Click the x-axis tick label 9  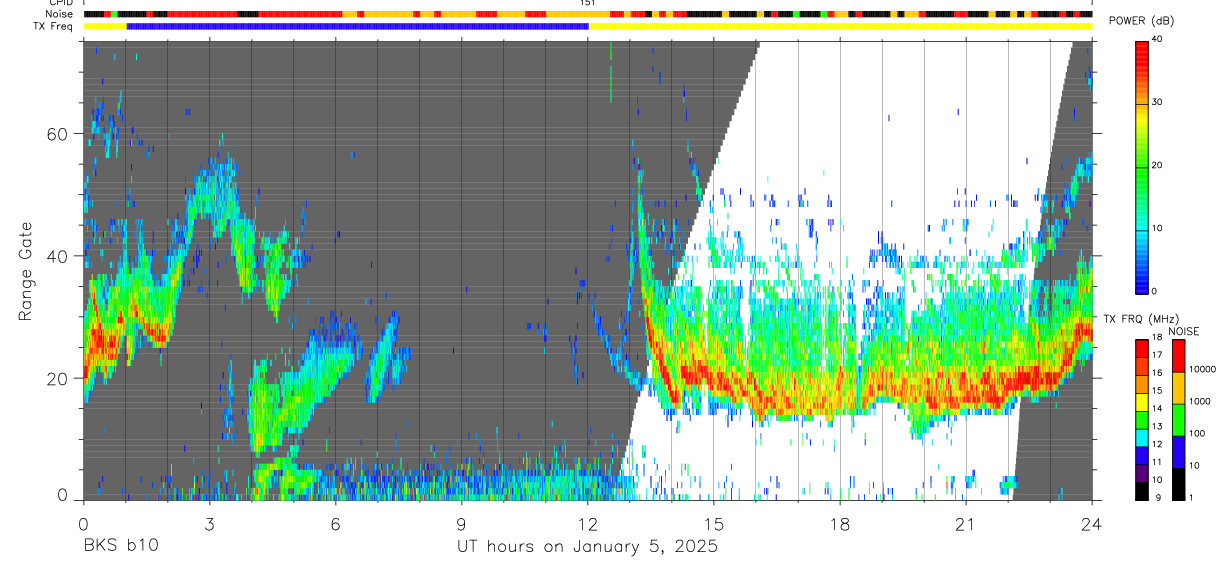(x=461, y=525)
